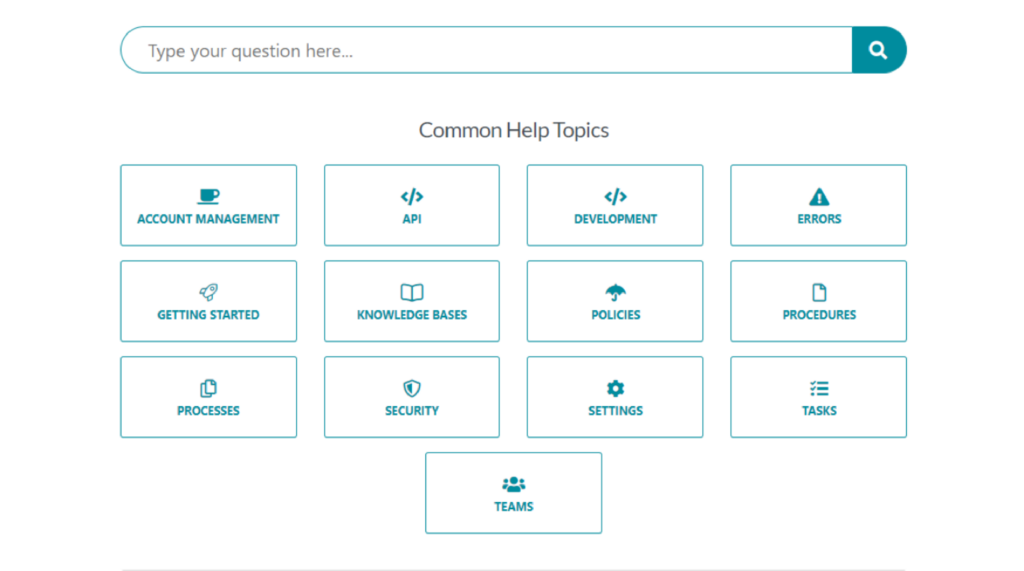Screen dimensions: 1024x571
Task: Select the PROCEDURES topic text link
Action: (x=819, y=315)
